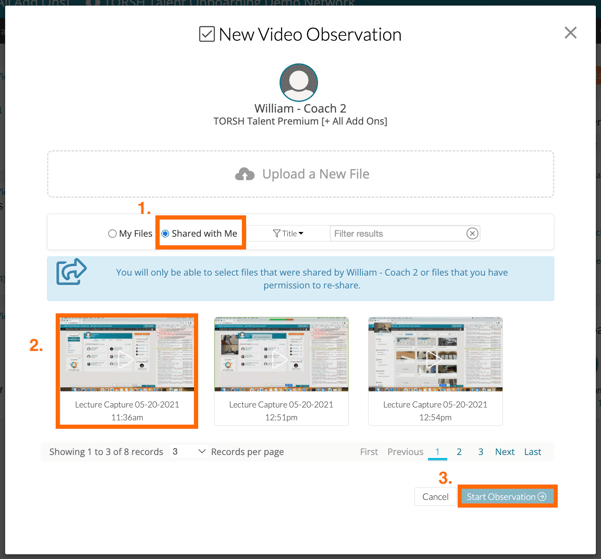
Task: Clear the filter results with X icon
Action: pyautogui.click(x=472, y=233)
